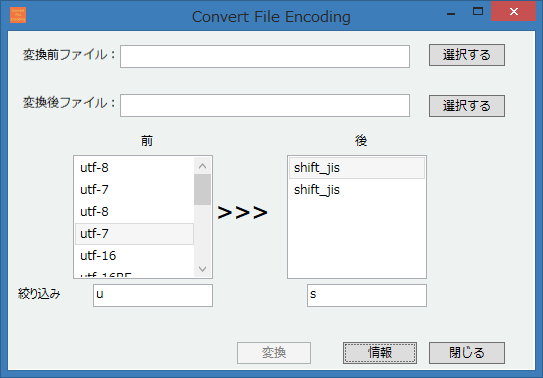Select utf-16 in the 前 encoding list
The image size is (543, 378).
coord(134,256)
